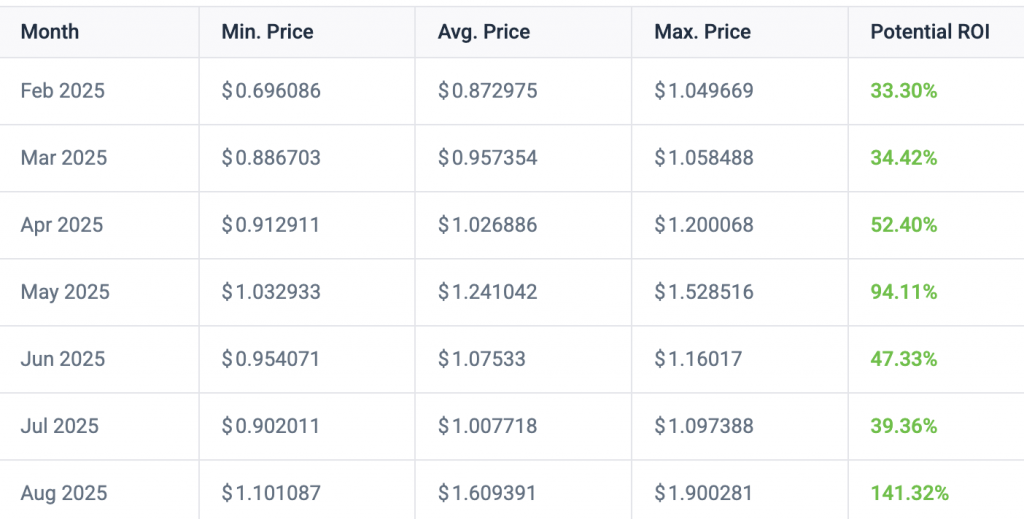The width and height of the screenshot is (1024, 519).
Task: Select the Jul 2025 row label
Action: (60, 426)
